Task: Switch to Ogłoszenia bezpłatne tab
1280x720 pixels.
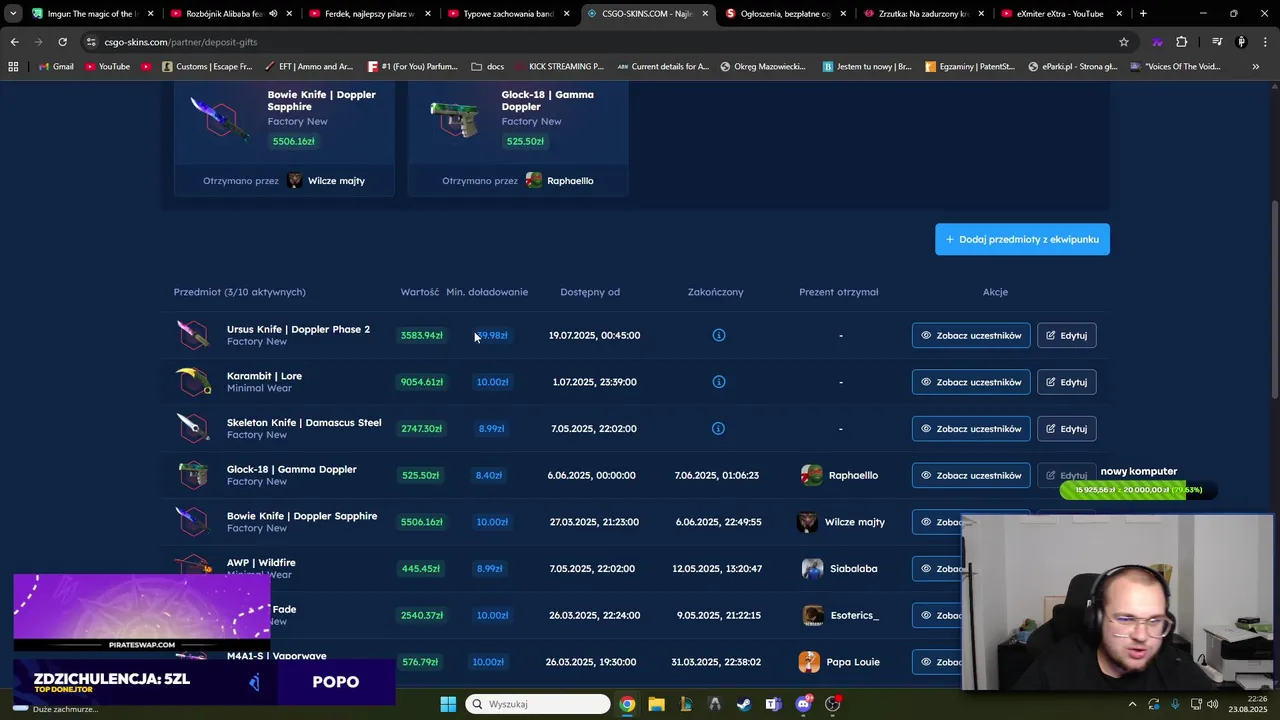Action: pyautogui.click(x=784, y=14)
